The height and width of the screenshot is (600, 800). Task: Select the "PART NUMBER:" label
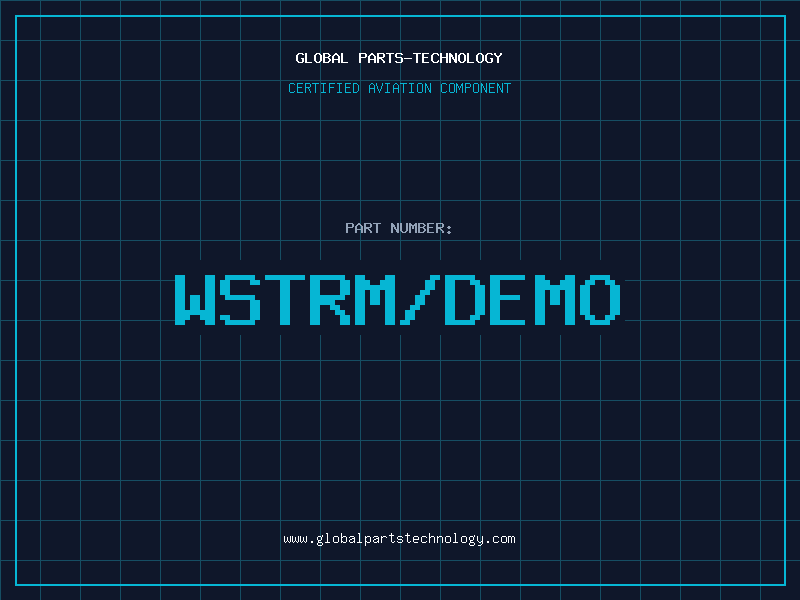click(399, 228)
